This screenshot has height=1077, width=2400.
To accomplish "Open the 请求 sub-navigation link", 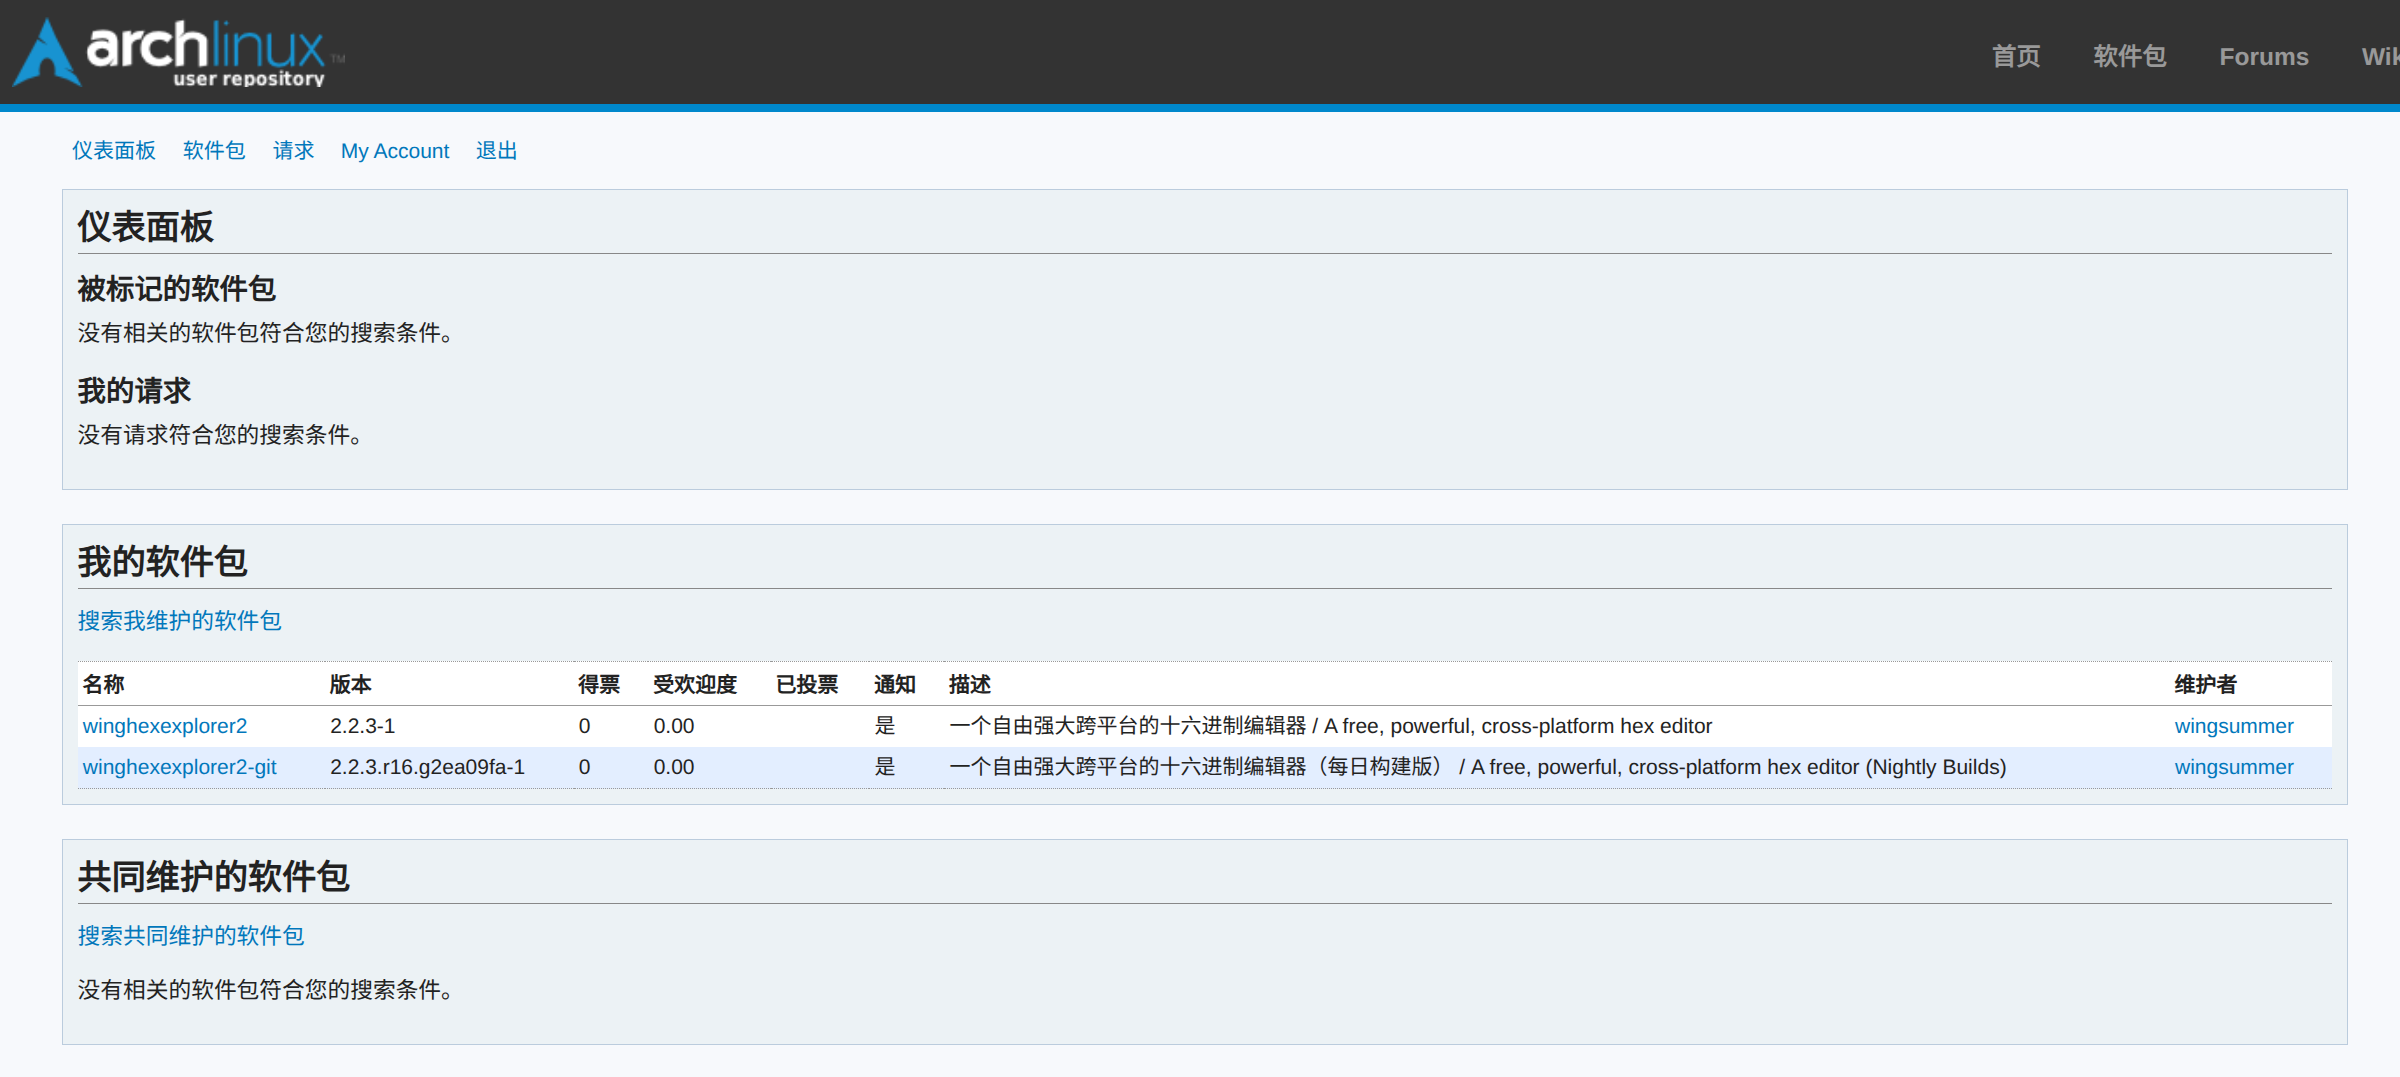I will (x=293, y=150).
